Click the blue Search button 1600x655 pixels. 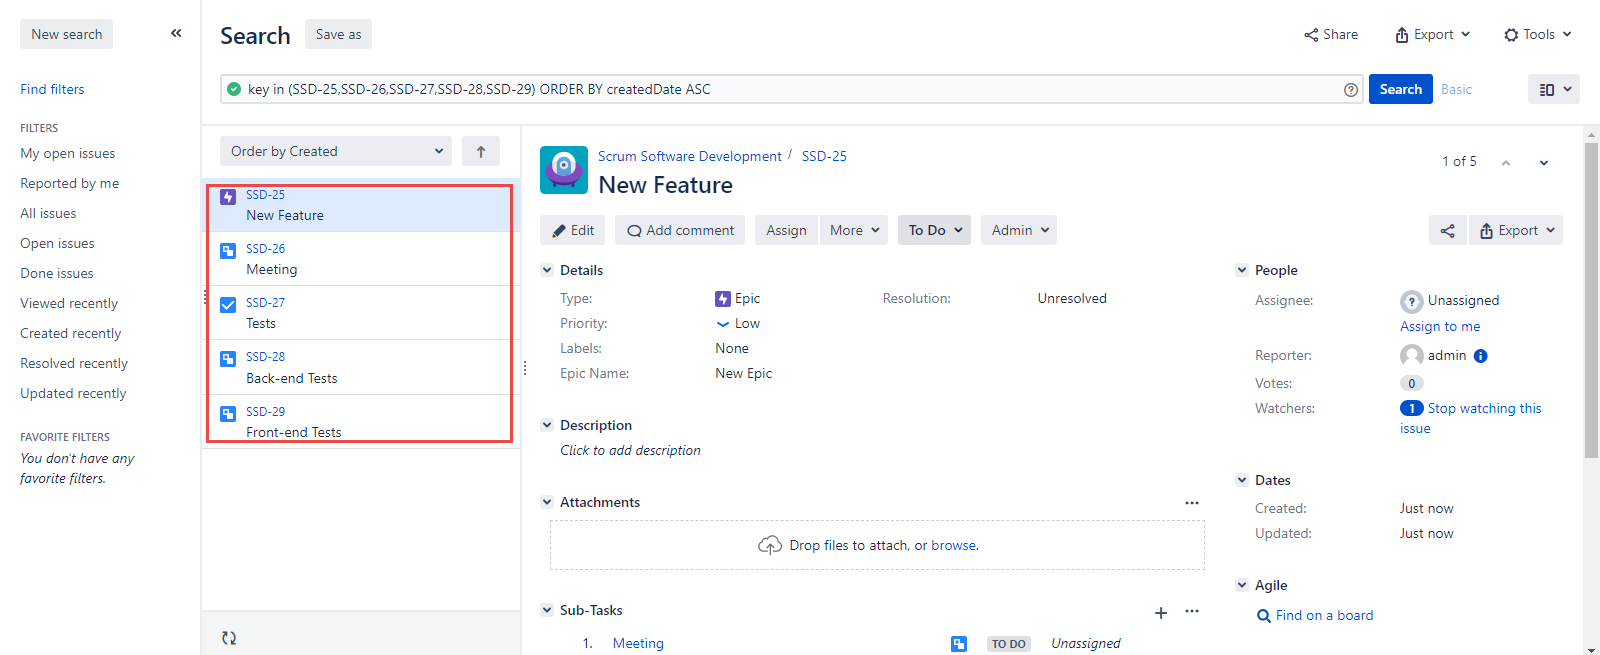[1400, 90]
